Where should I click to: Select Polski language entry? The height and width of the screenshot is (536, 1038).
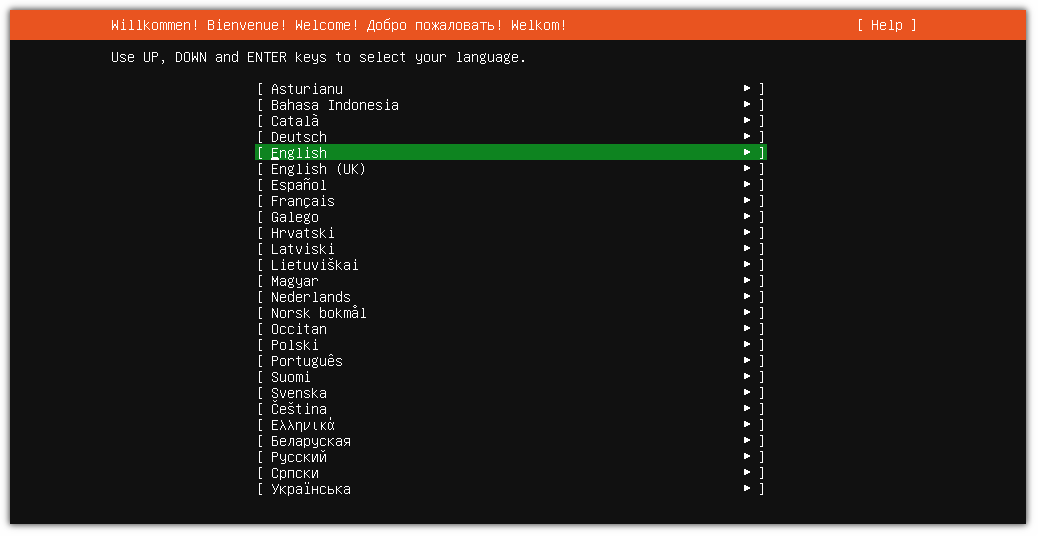coord(510,345)
